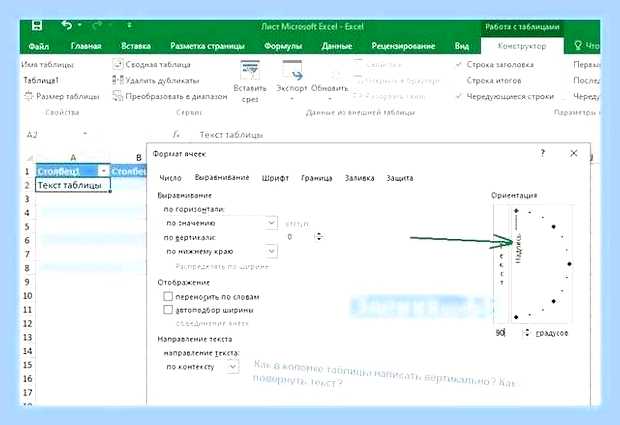Image resolution: width=620 pixels, height=425 pixels.
Task: Switch to the Вставка ribbon tab
Action: coord(136,46)
